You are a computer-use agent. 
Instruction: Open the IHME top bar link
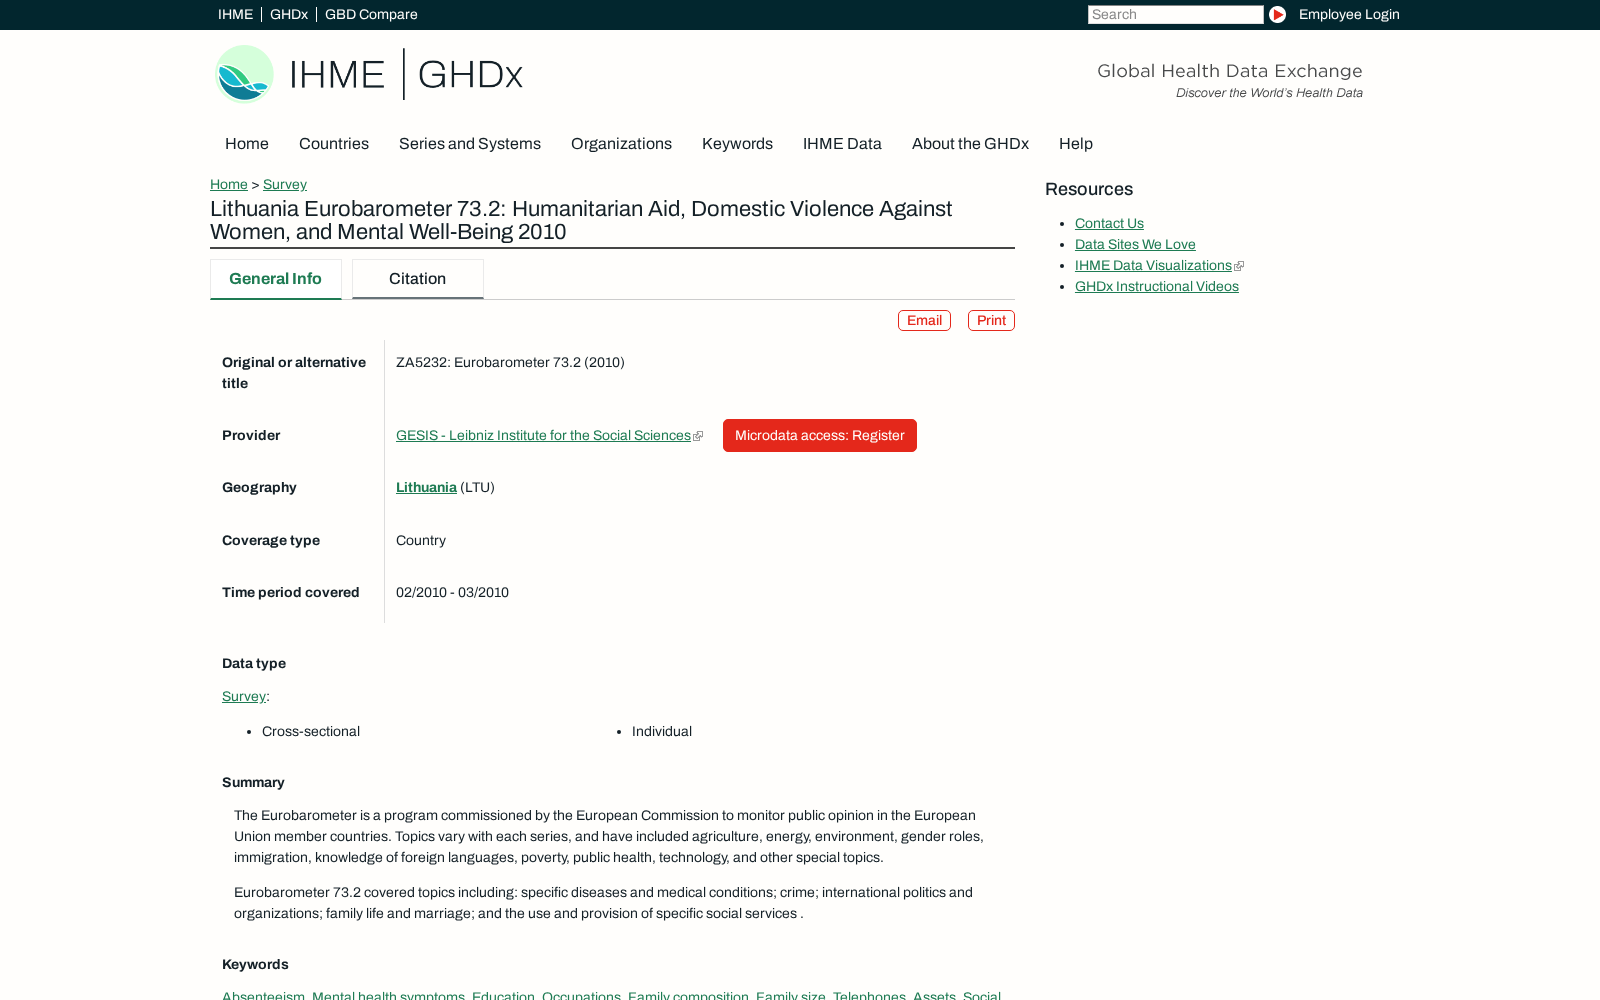[235, 14]
